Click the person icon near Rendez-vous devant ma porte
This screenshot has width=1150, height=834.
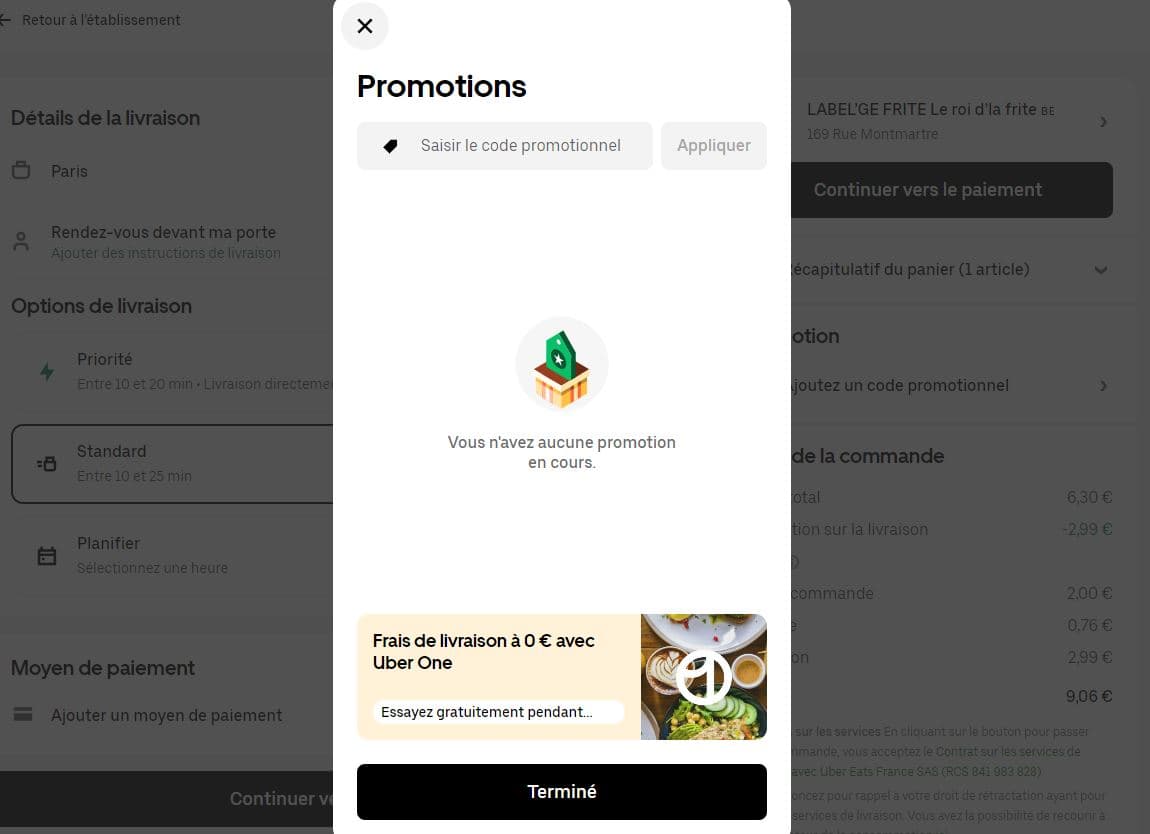coord(21,240)
